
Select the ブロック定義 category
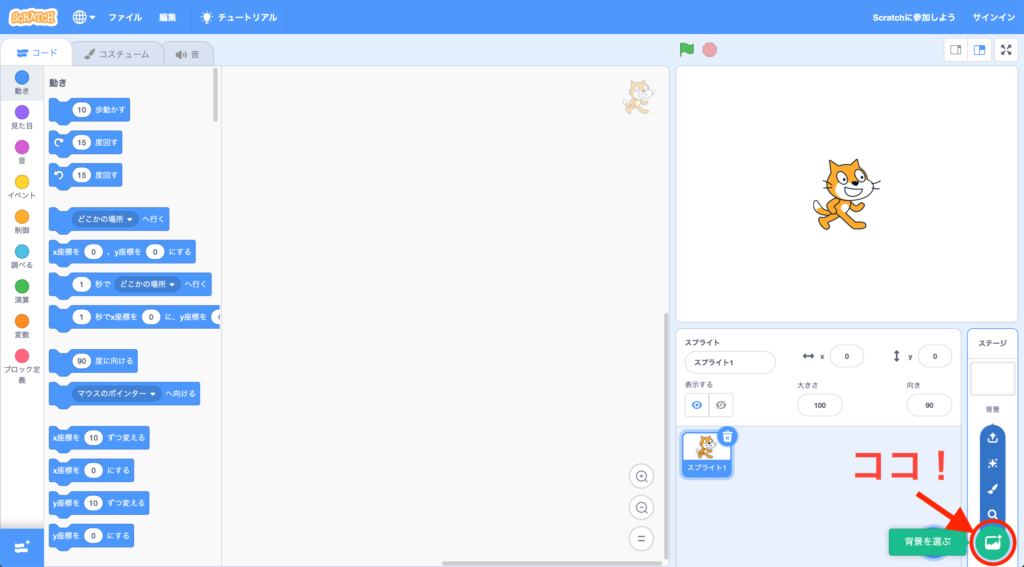[22, 366]
